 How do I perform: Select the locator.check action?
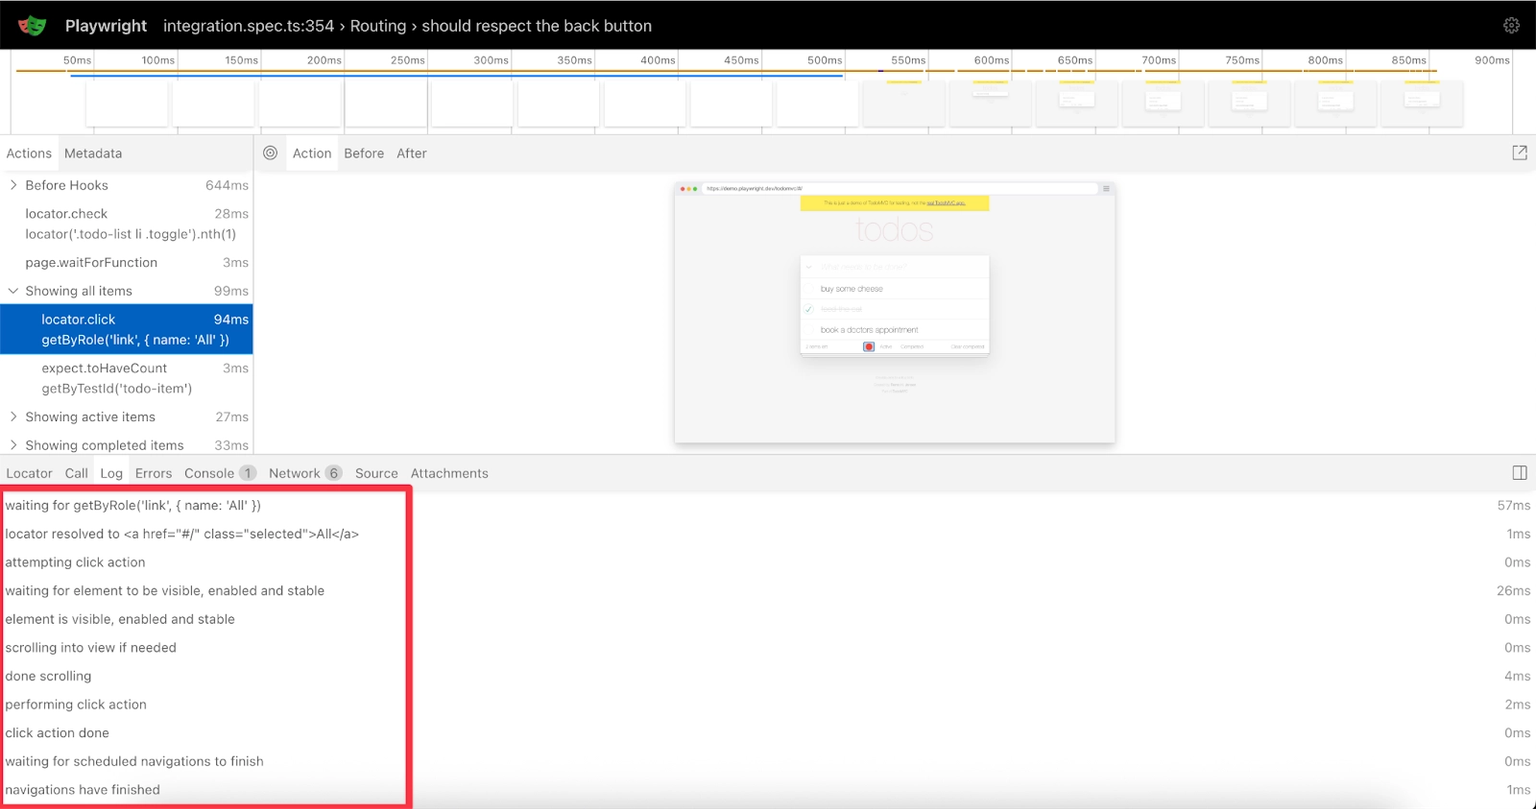[x=126, y=224]
